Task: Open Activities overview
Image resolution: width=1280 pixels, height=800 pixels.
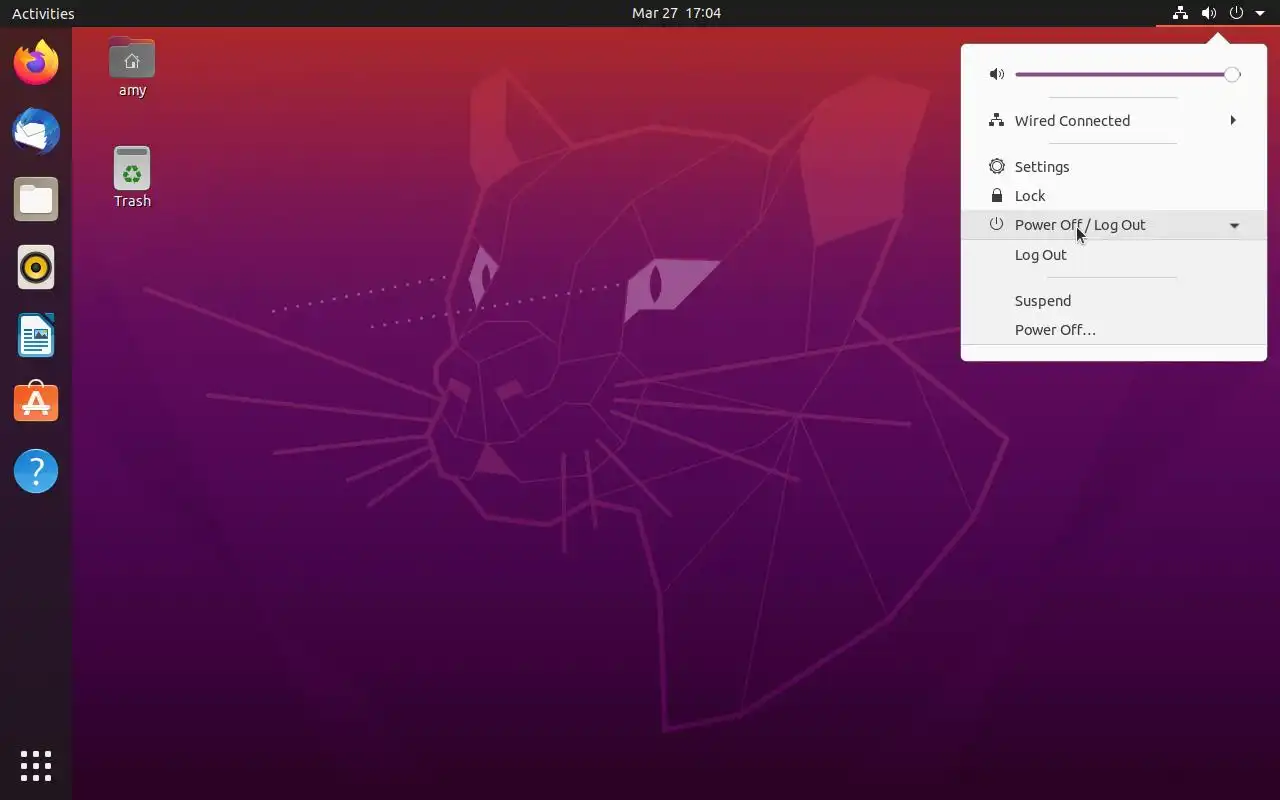Action: pyautogui.click(x=43, y=13)
